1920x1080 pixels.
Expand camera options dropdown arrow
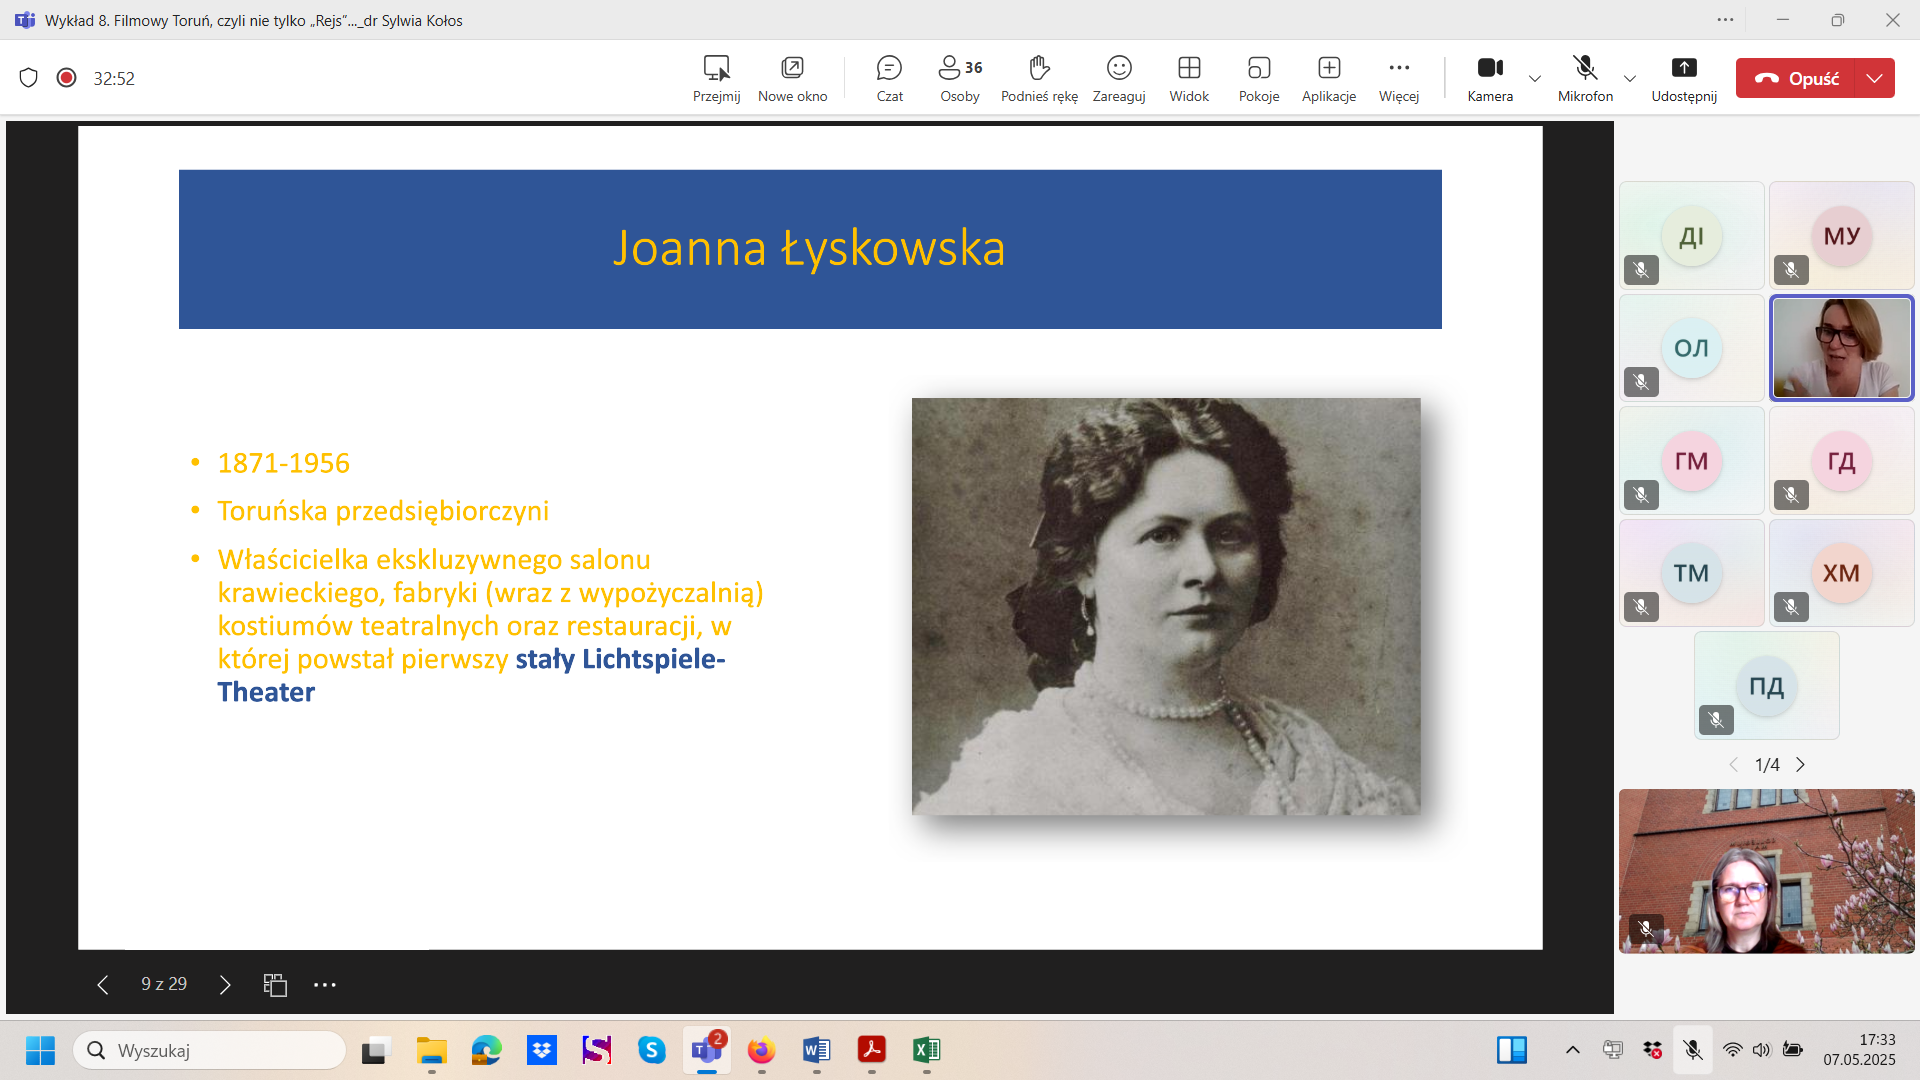1535,78
